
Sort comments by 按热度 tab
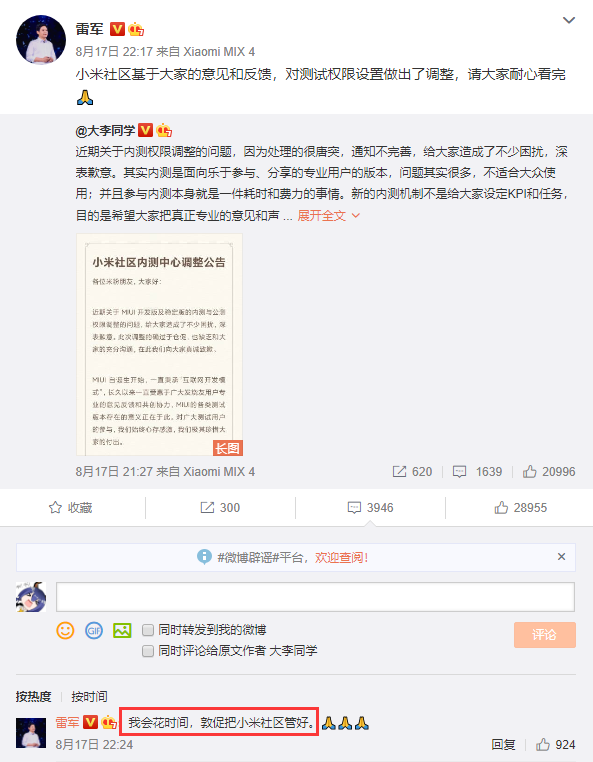pyautogui.click(x=33, y=696)
